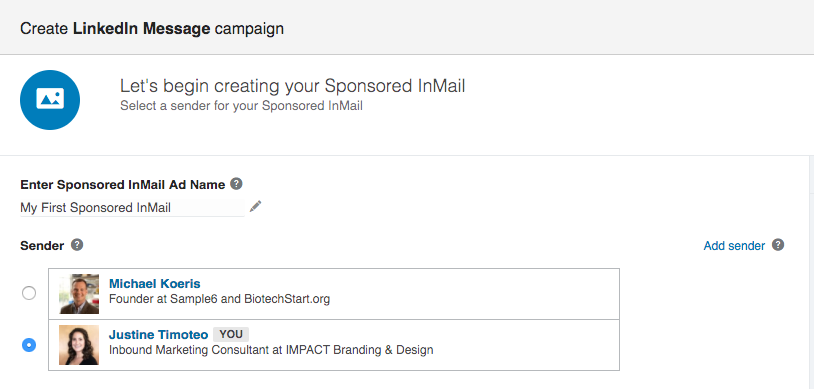
Task: Click Inbound Marketing Consultant description text
Action: pos(271,350)
